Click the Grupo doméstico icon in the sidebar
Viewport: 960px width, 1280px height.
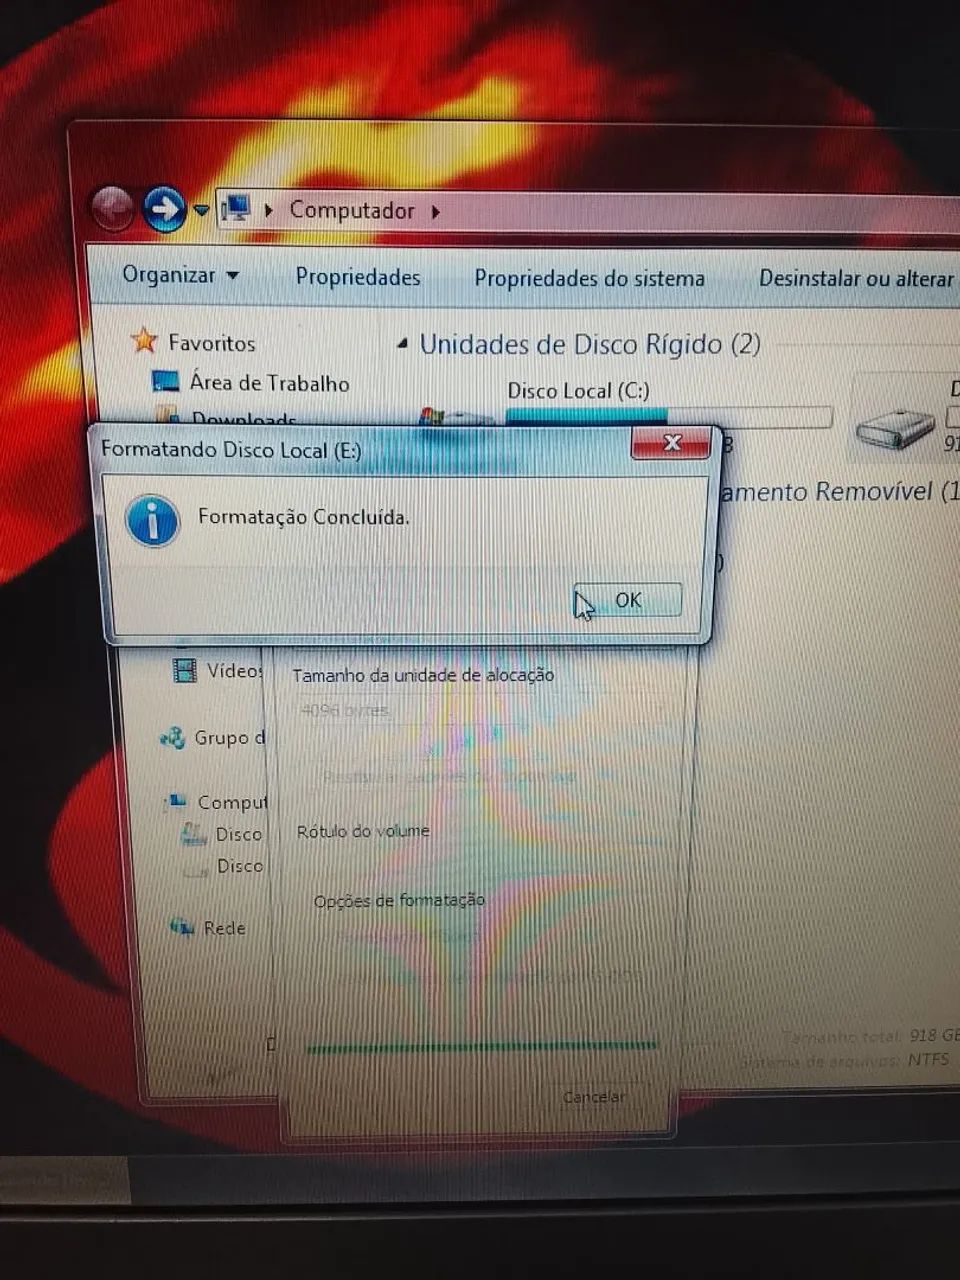172,739
